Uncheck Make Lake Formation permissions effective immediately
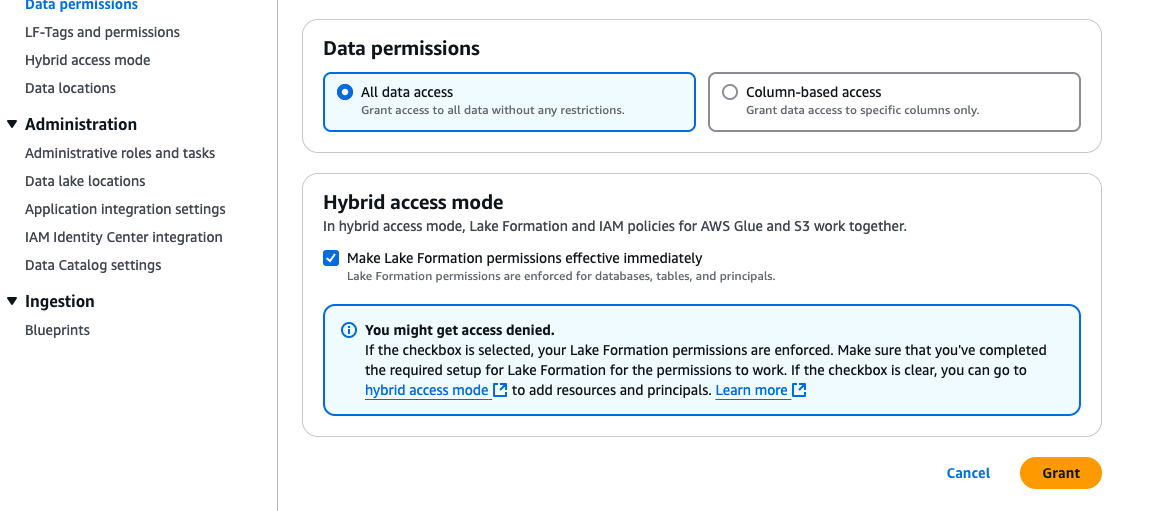This screenshot has width=1161, height=511. click(x=331, y=258)
